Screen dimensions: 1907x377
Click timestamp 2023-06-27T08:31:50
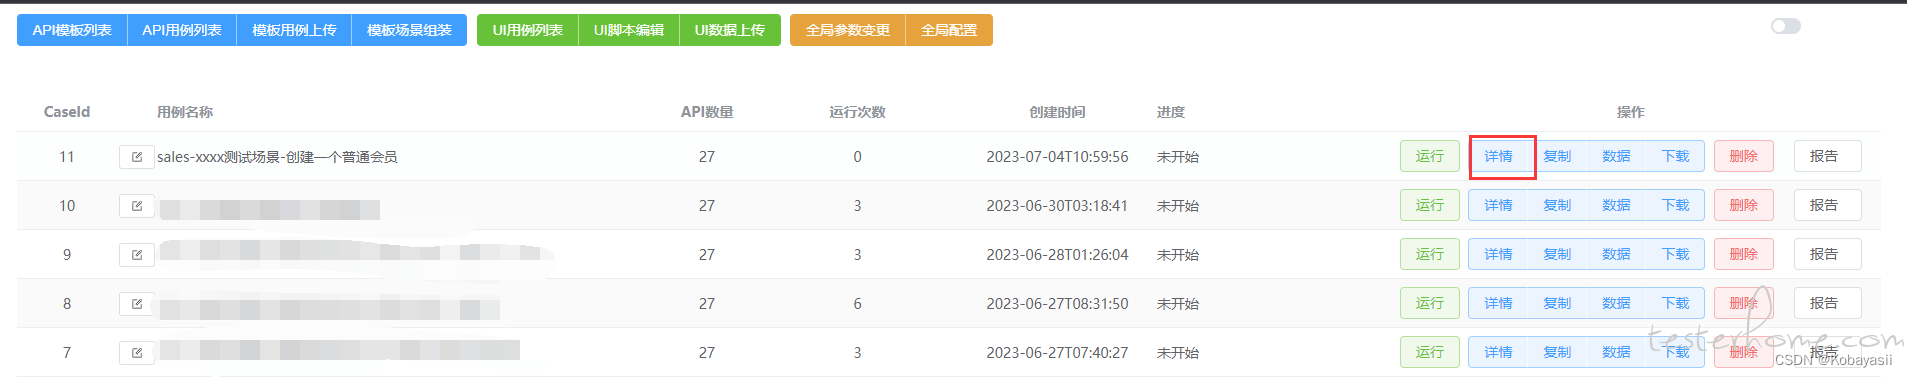click(x=1057, y=304)
